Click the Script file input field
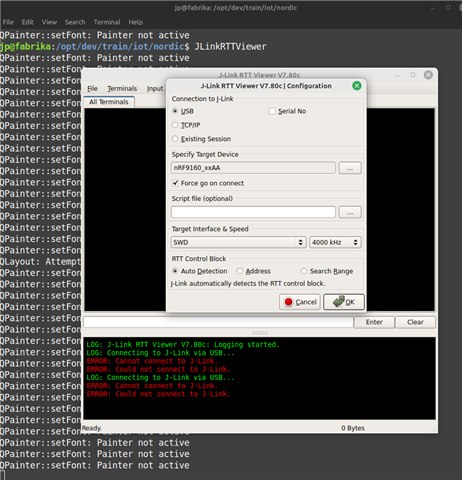462x480 pixels. (x=253, y=212)
